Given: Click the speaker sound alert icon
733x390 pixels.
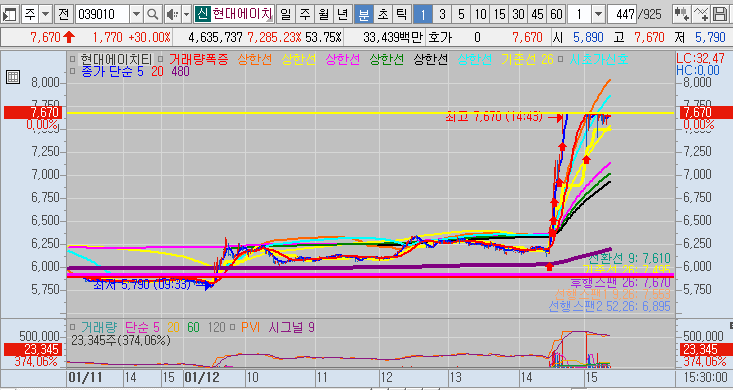Looking at the screenshot, I should [x=172, y=14].
